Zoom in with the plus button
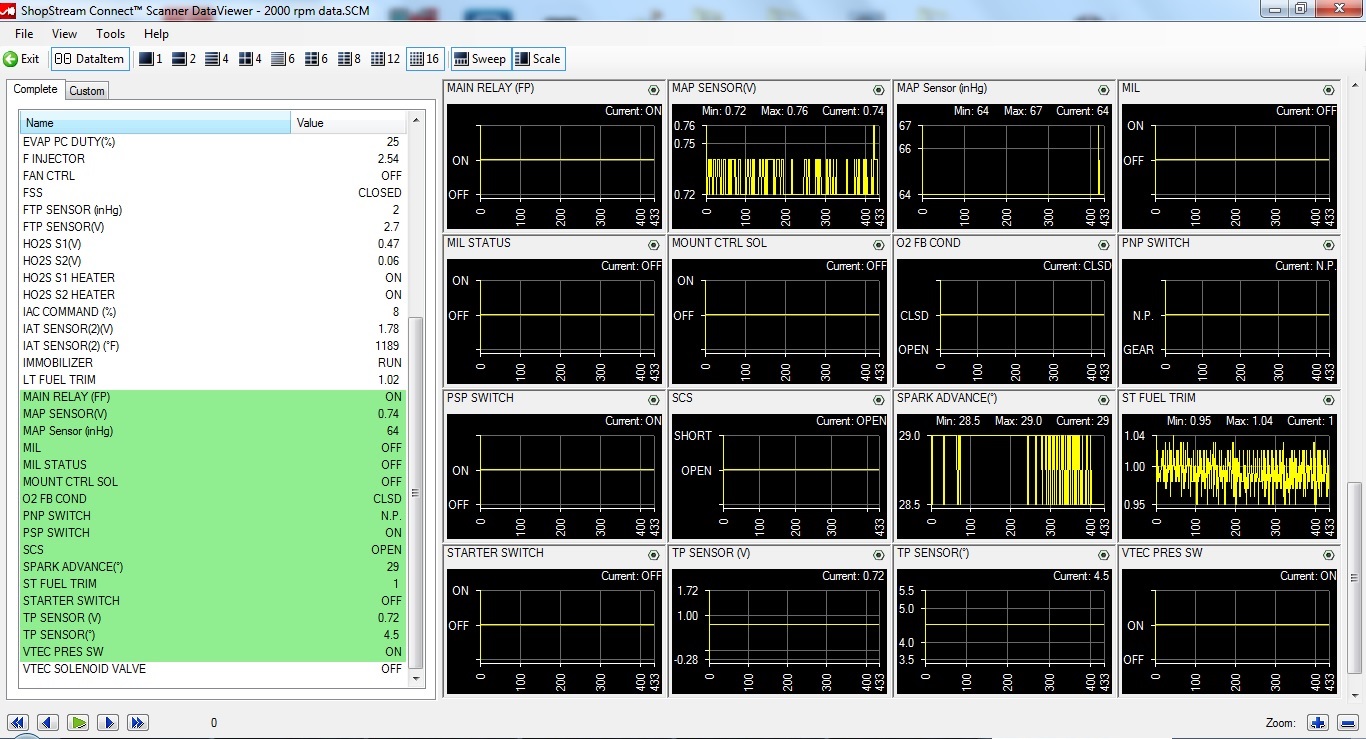 (1318, 722)
